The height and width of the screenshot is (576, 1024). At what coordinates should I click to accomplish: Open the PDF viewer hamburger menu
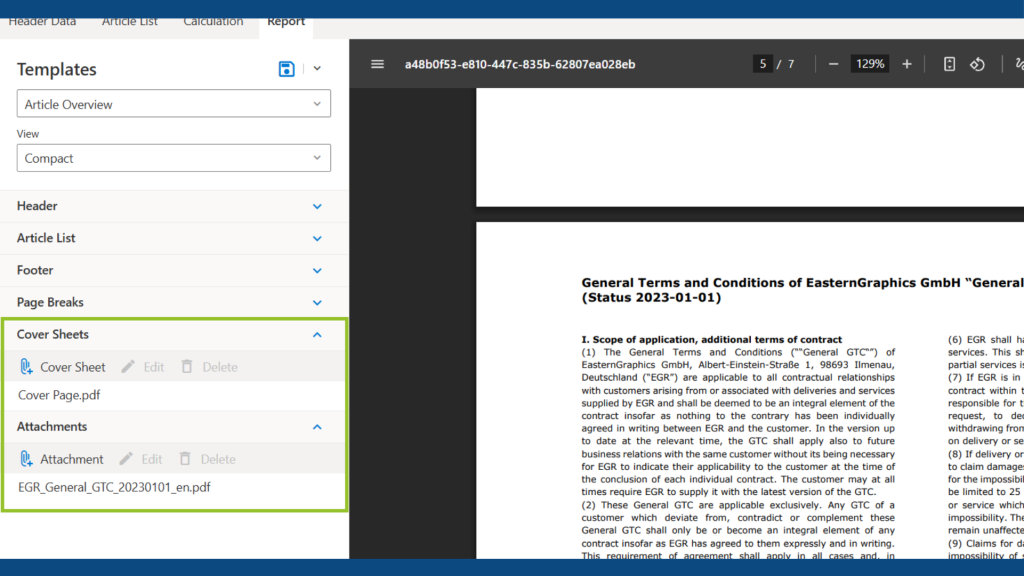tap(377, 63)
